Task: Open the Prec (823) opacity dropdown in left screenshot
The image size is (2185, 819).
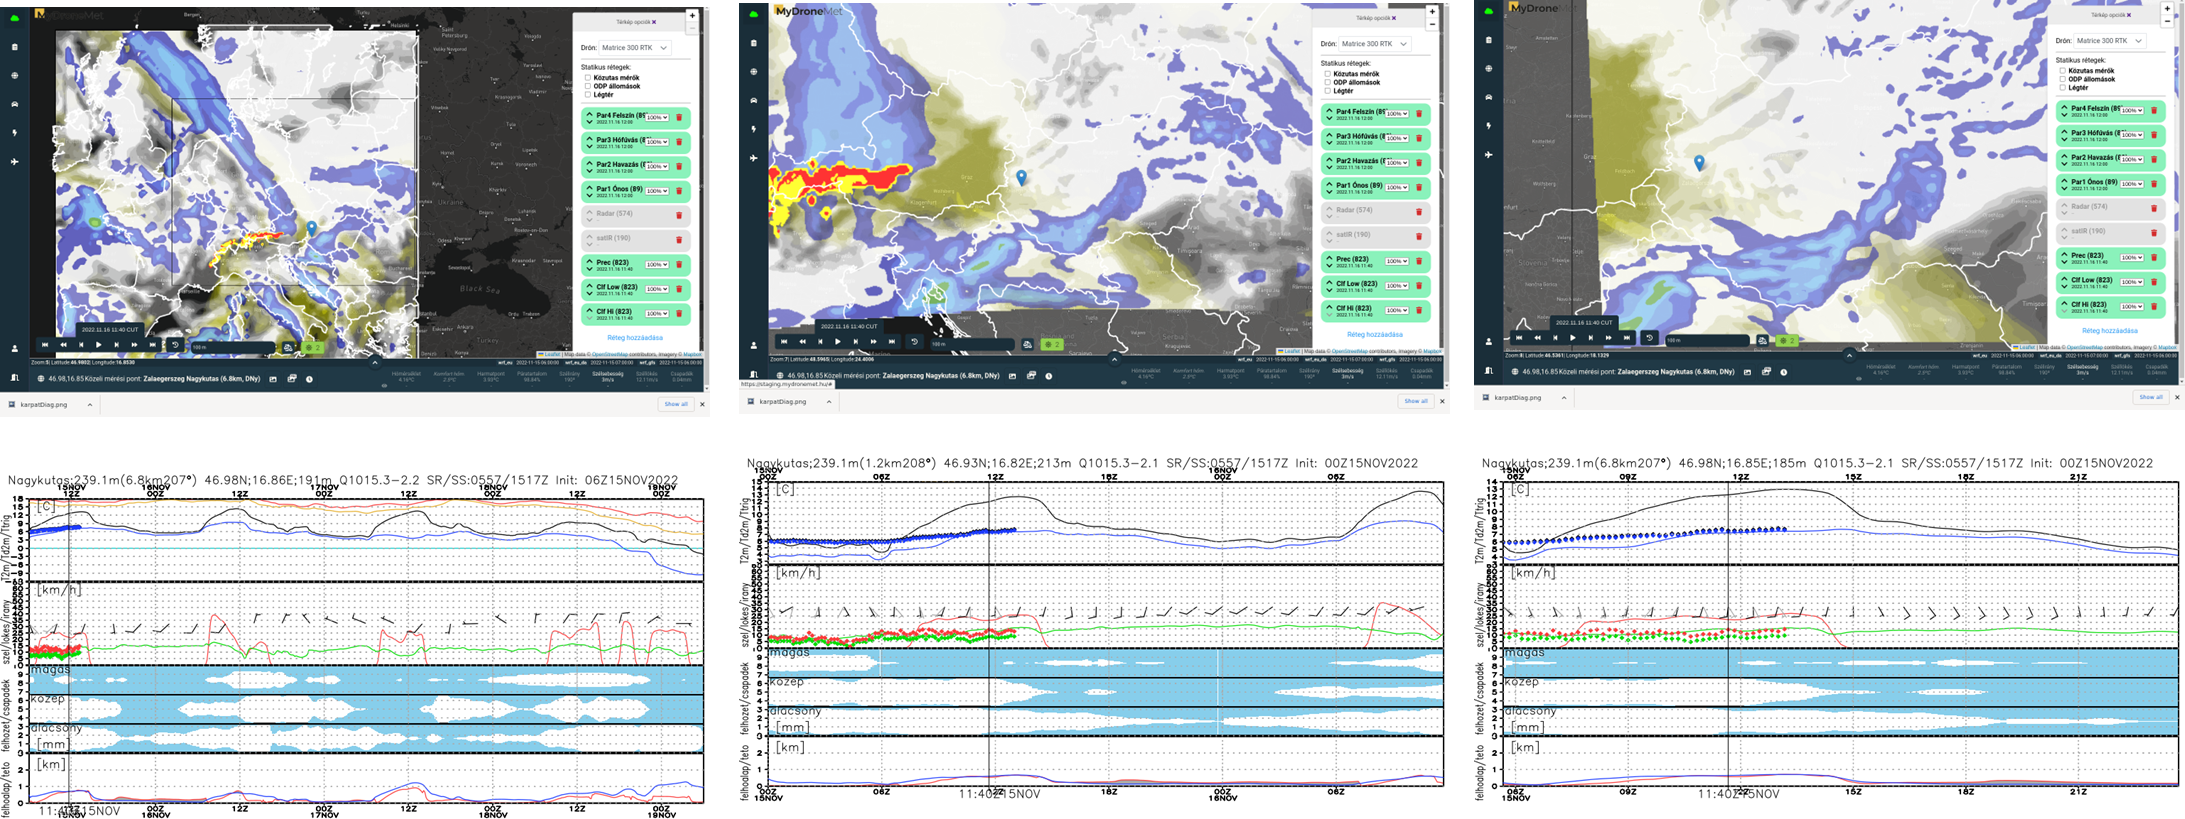Action: (x=657, y=265)
